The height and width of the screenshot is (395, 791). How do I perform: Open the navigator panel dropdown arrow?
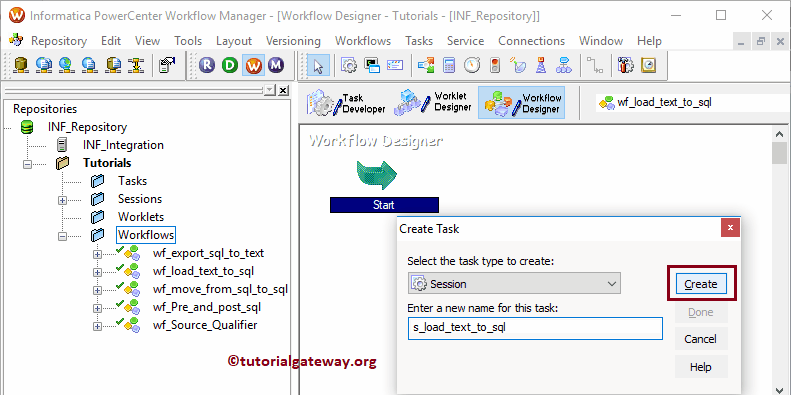(270, 90)
